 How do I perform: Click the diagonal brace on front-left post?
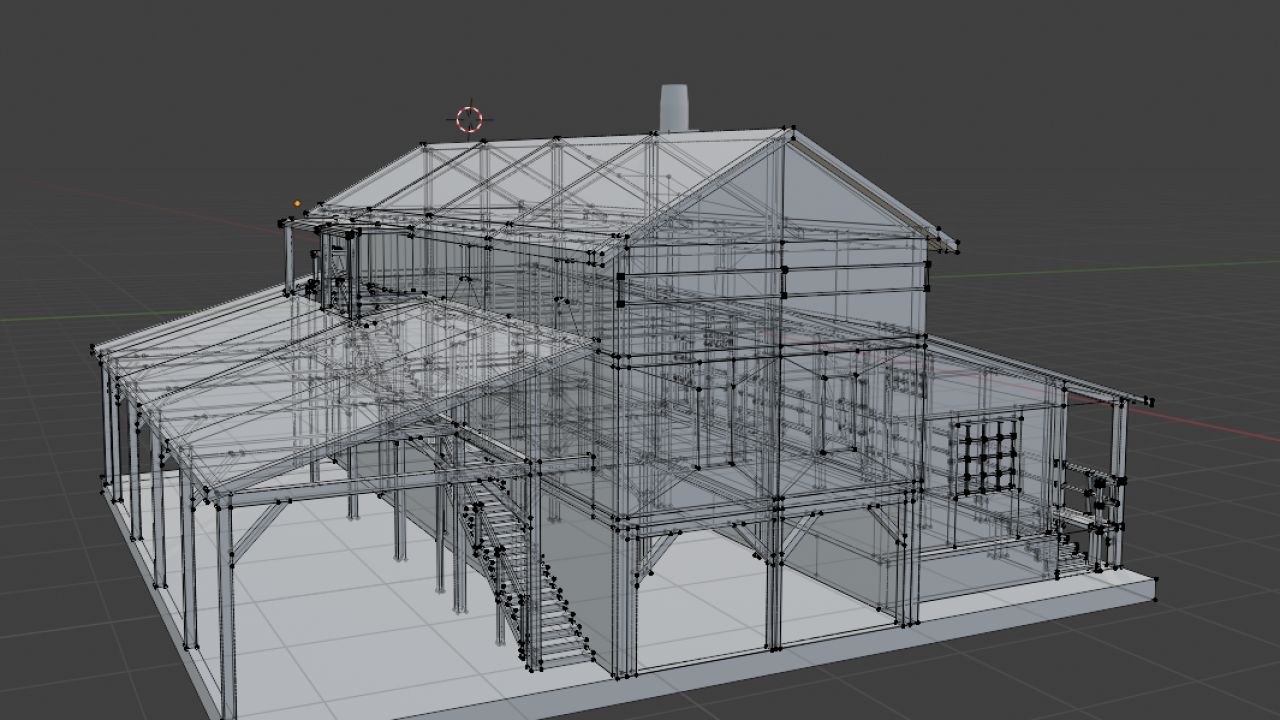pos(257,530)
